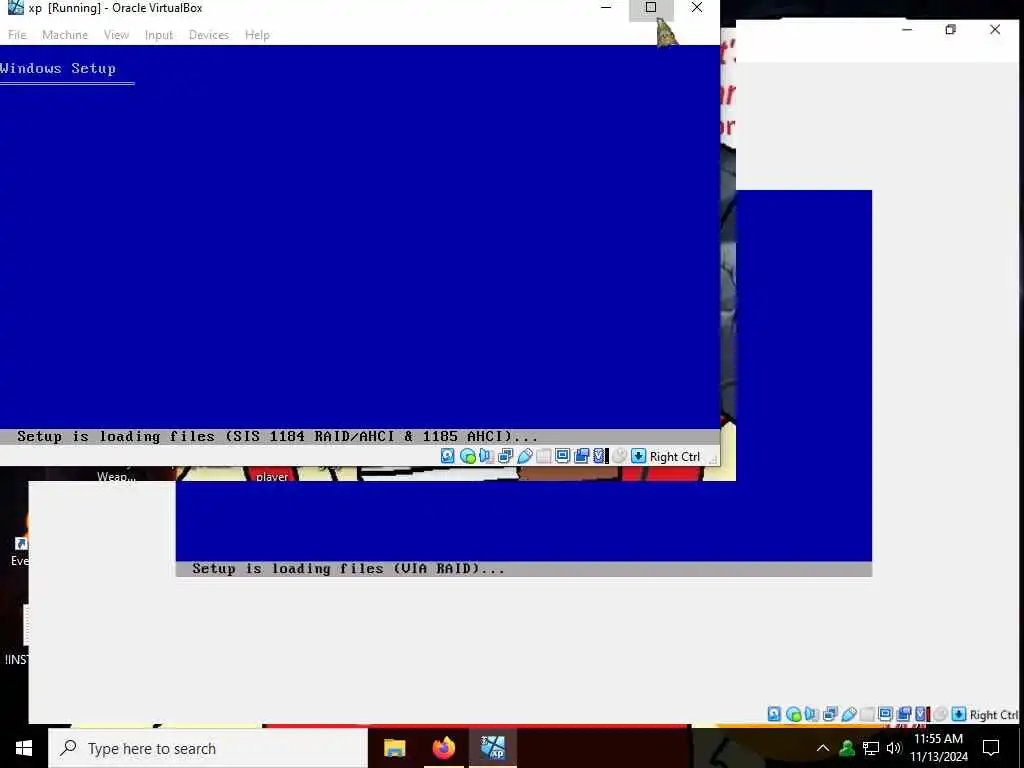Image resolution: width=1024 pixels, height=768 pixels.
Task: Click the keyboard capture icon in back window status bar
Action: pyautogui.click(x=959, y=714)
